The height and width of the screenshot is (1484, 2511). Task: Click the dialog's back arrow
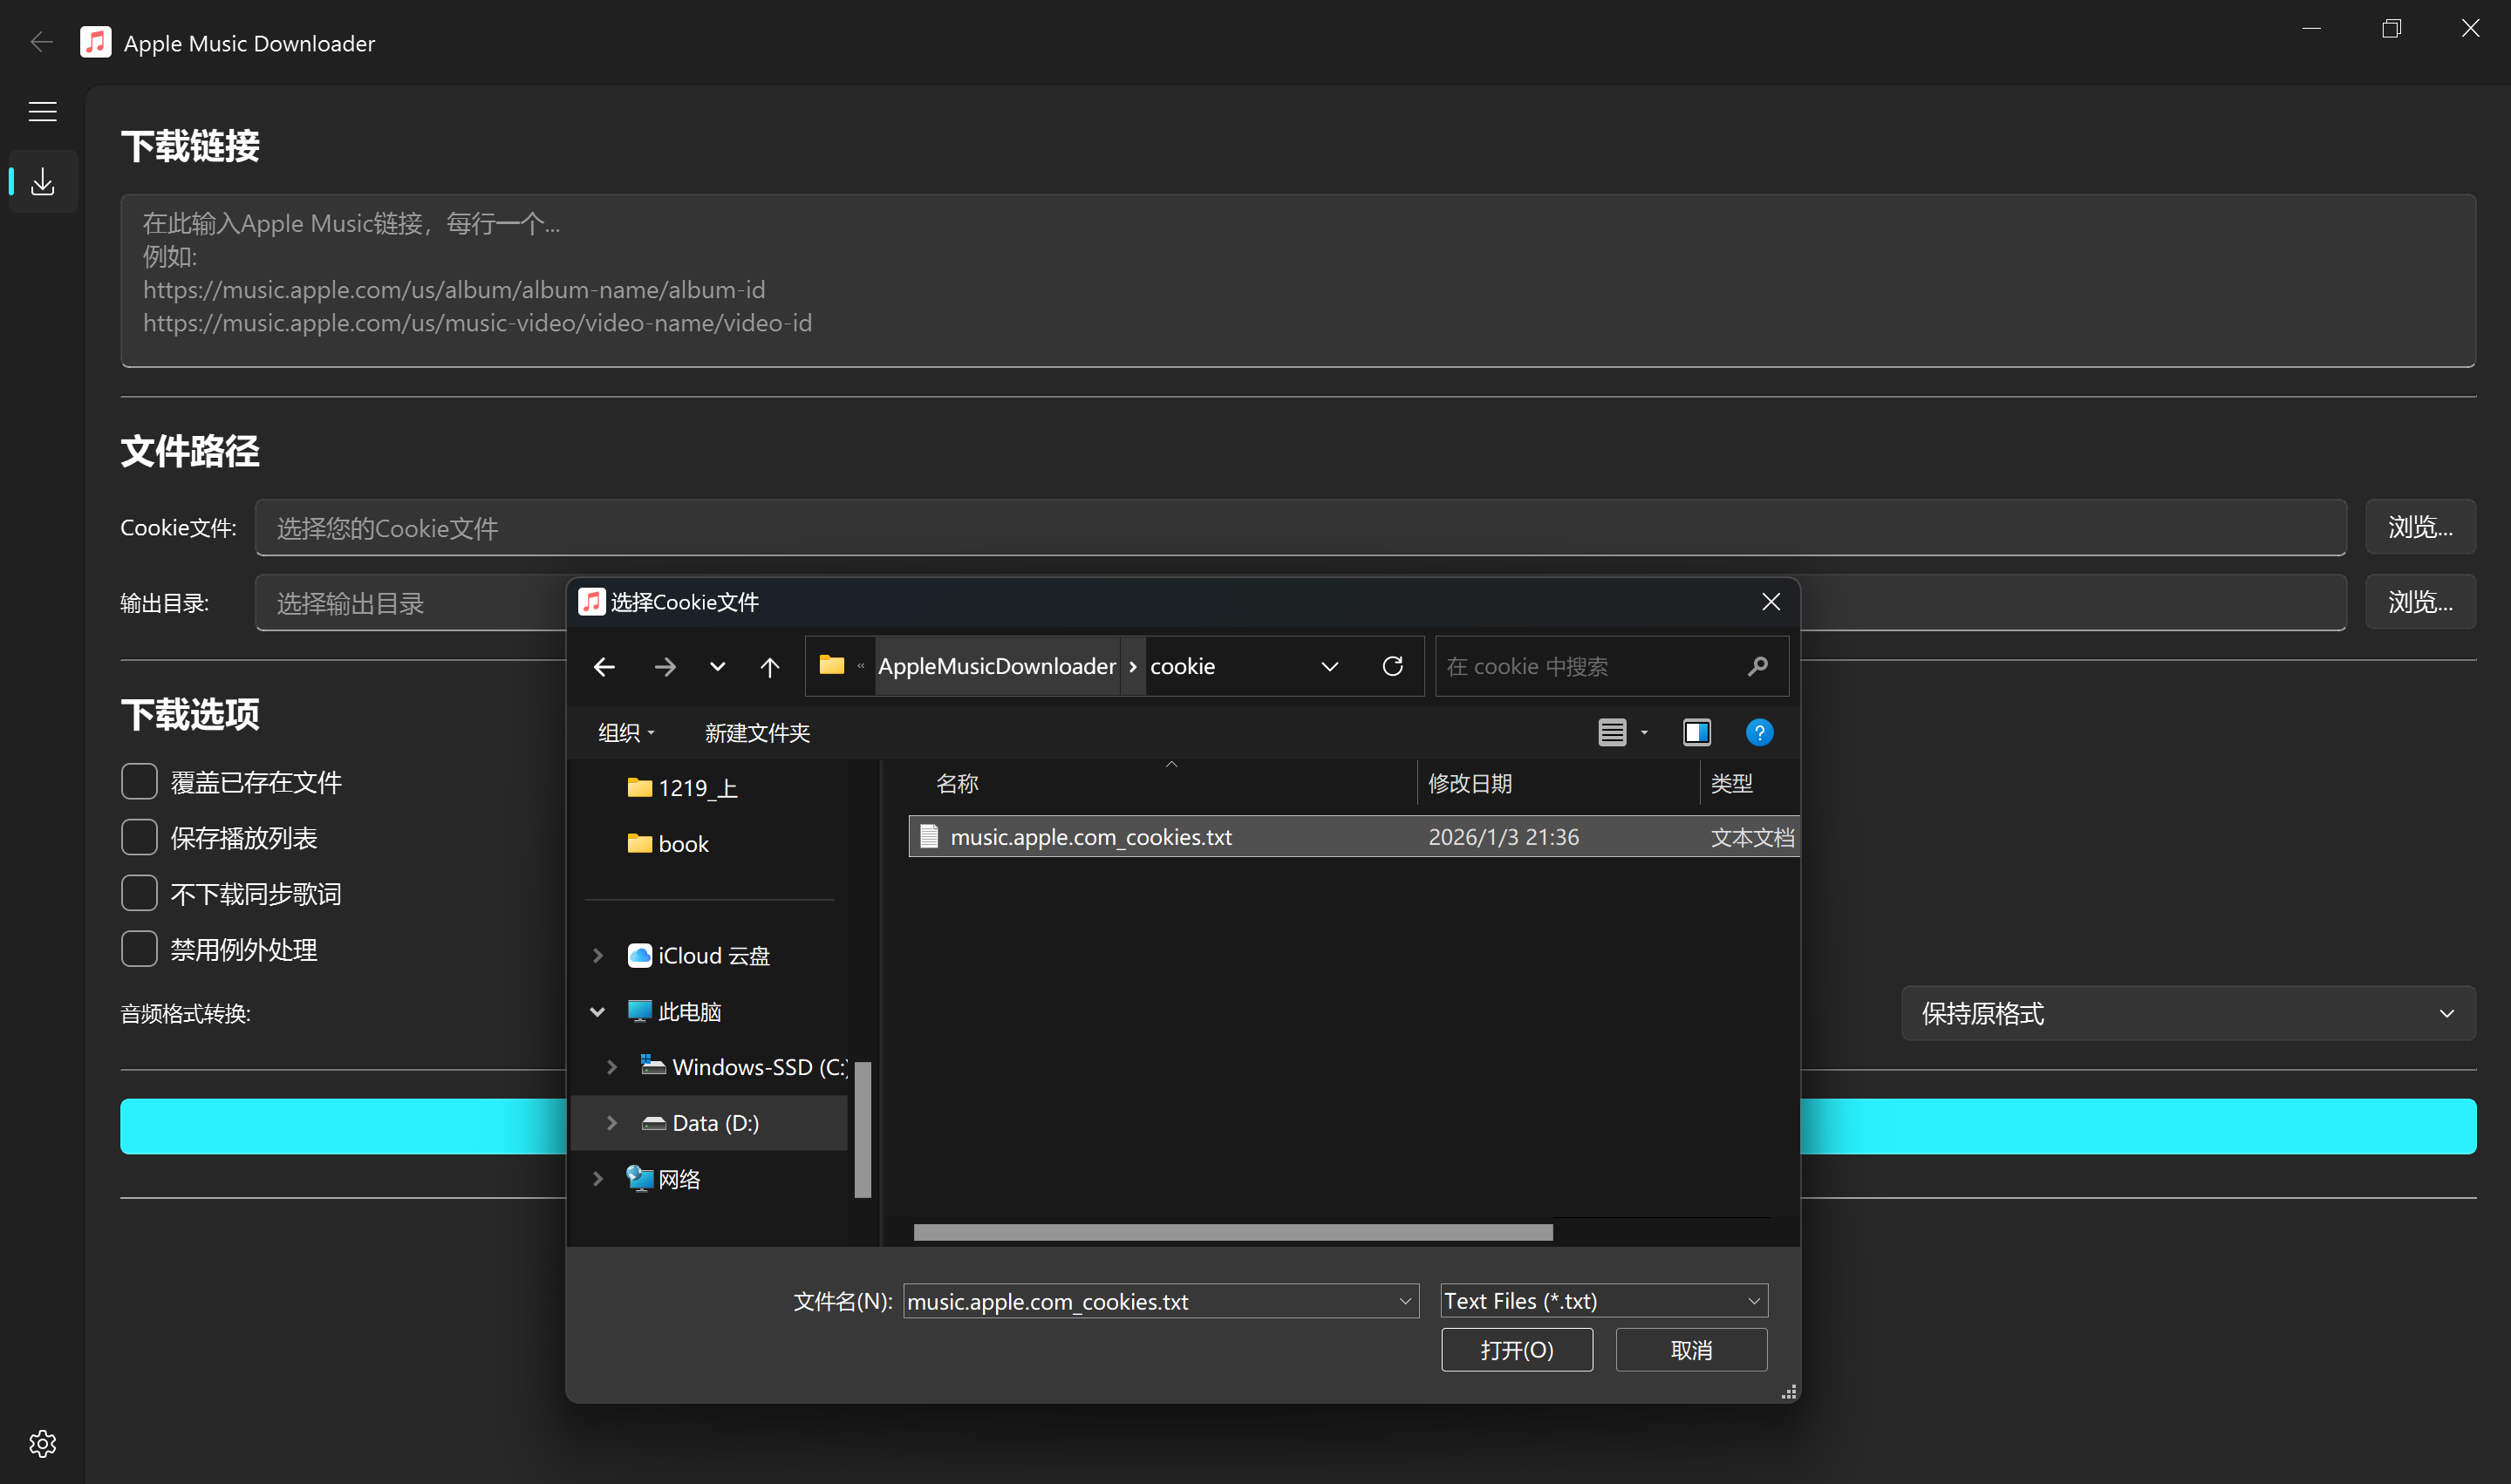604,666
